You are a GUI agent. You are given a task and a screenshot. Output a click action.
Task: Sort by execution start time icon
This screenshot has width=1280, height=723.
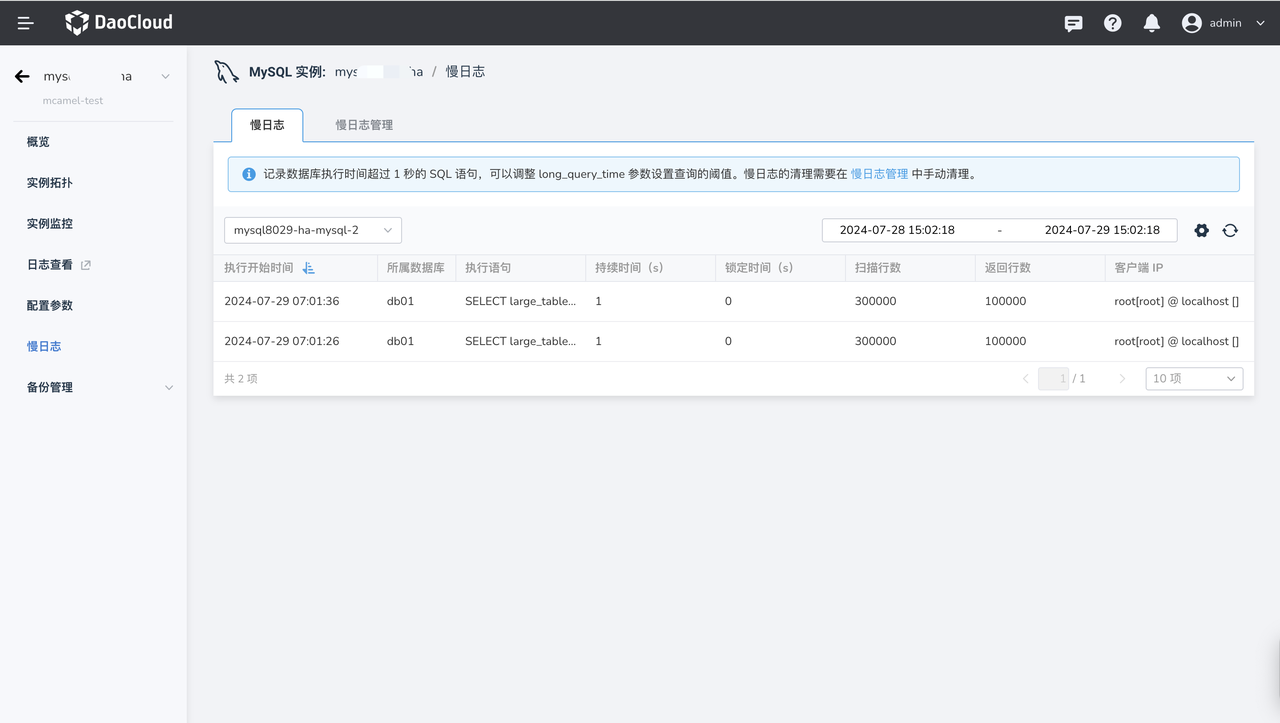pos(309,268)
